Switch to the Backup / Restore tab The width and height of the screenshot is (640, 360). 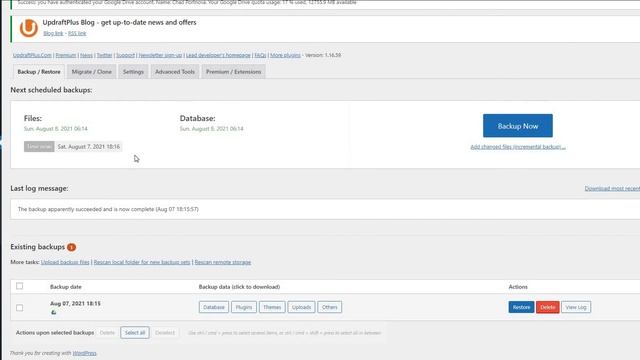(x=39, y=72)
